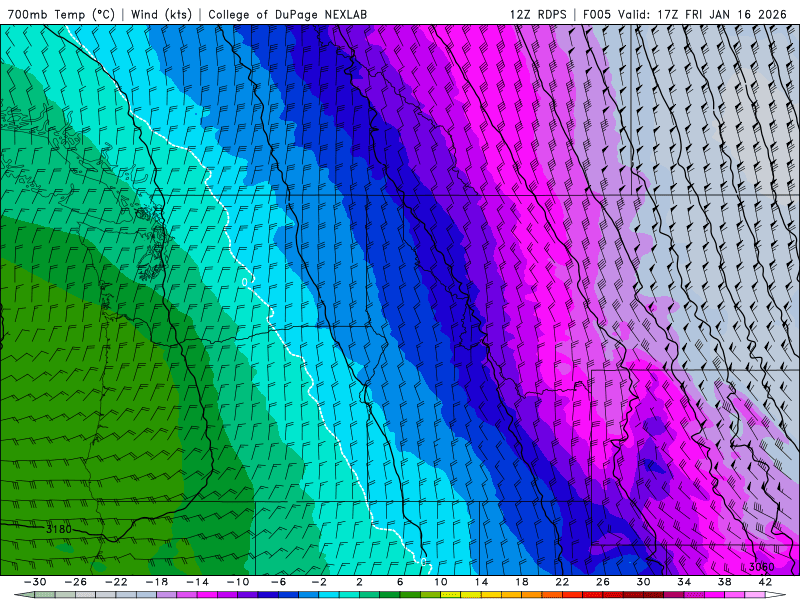Click the −30 label on the color scale
Viewport: 800px width, 600px height.
point(35,582)
